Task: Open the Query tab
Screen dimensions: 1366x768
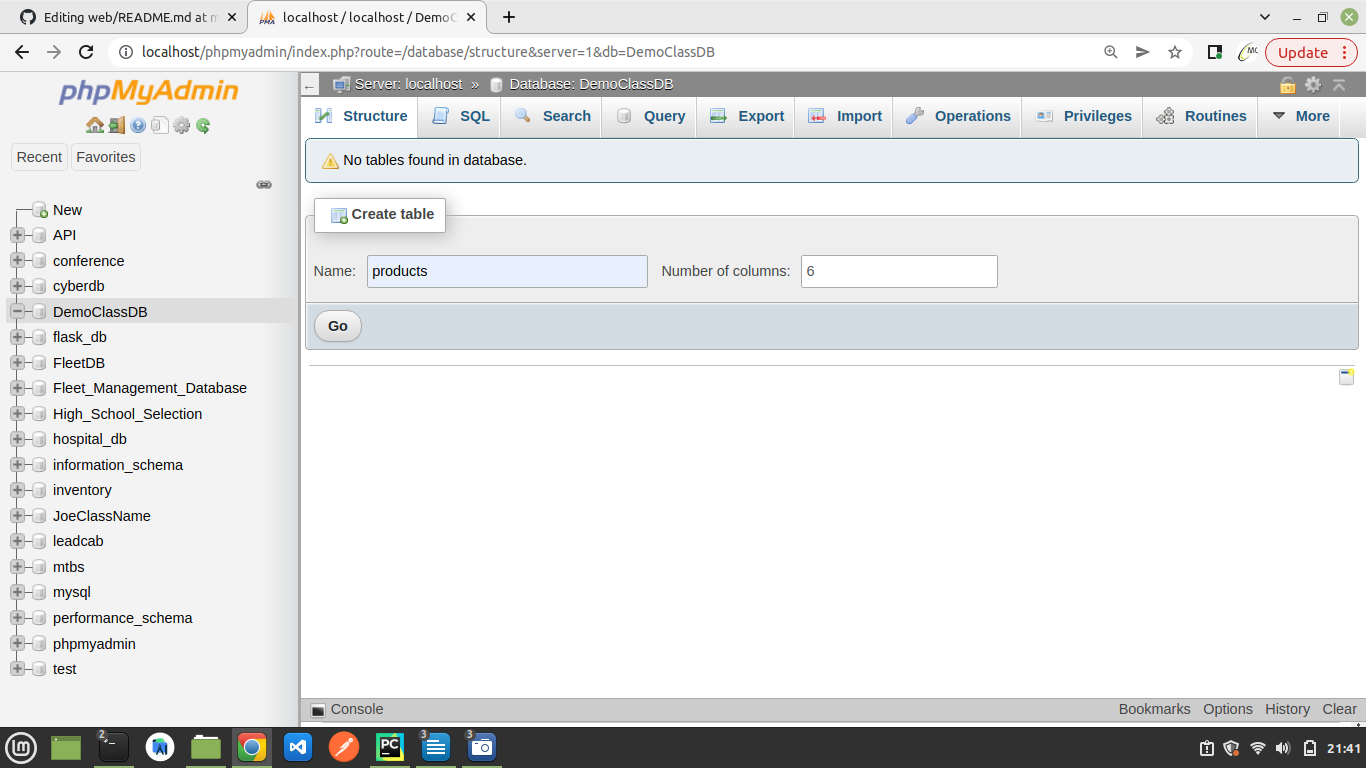Action: [x=650, y=116]
